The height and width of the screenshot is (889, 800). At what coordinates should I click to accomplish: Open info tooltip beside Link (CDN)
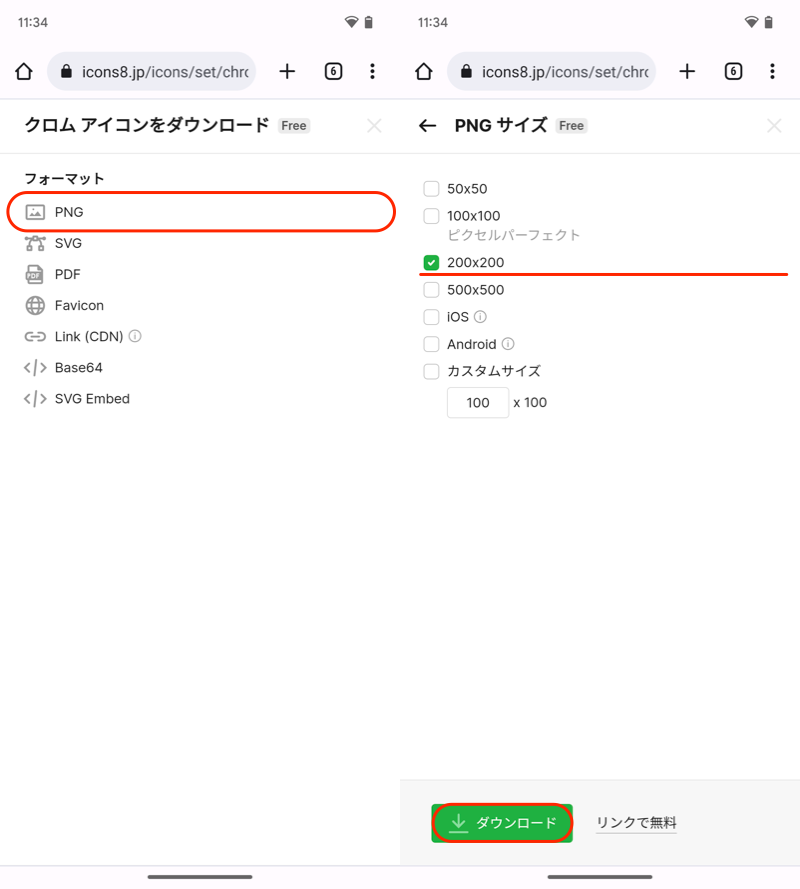[135, 336]
